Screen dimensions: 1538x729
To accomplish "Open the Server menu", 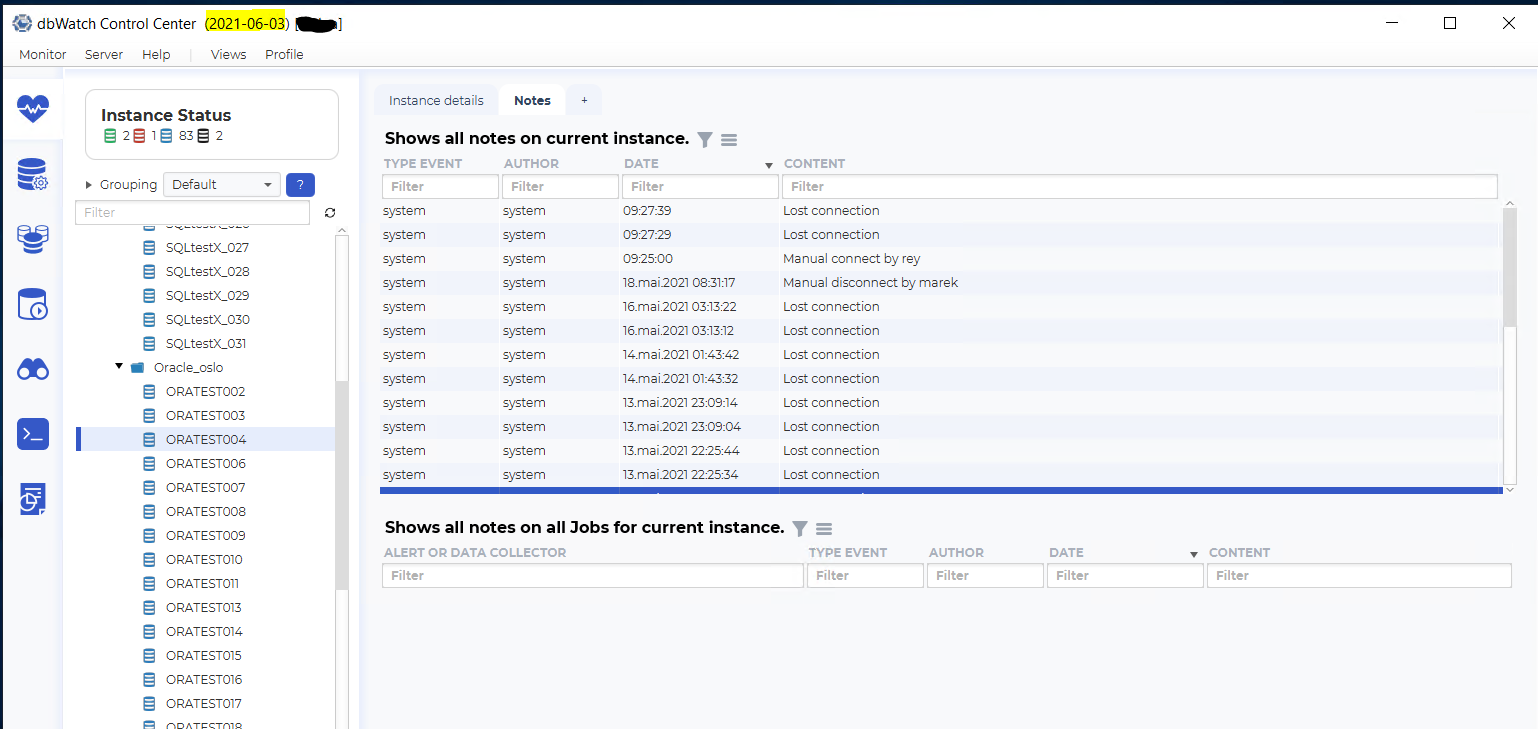I will click(x=104, y=55).
